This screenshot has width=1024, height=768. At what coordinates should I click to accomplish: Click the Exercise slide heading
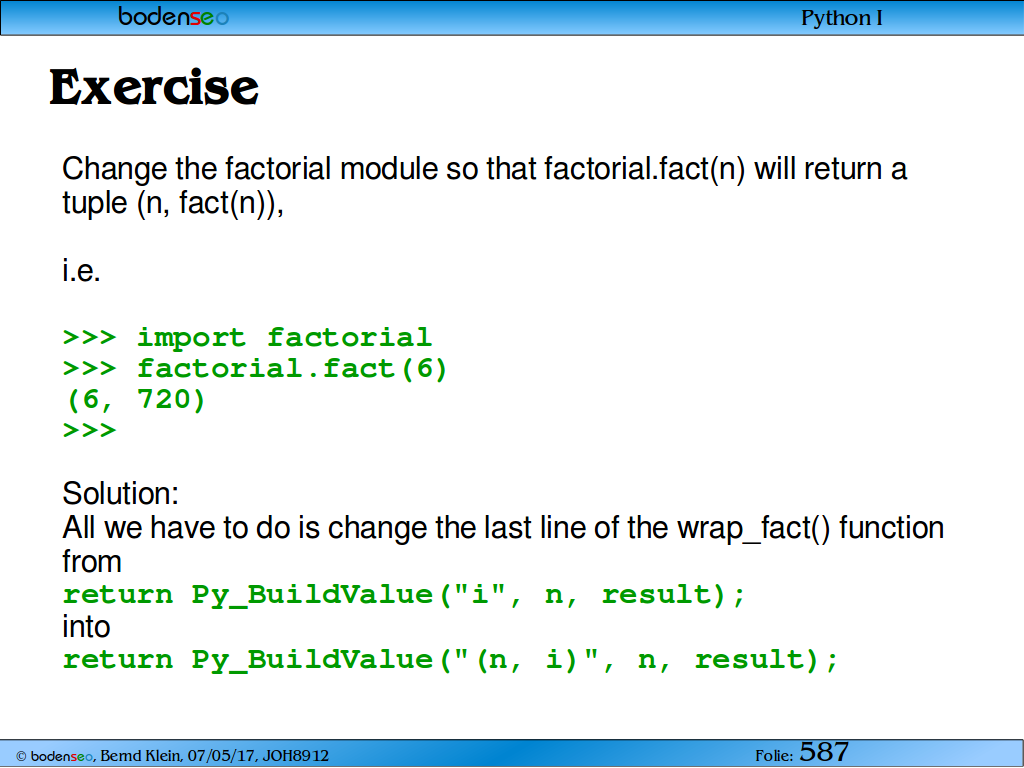coord(154,88)
